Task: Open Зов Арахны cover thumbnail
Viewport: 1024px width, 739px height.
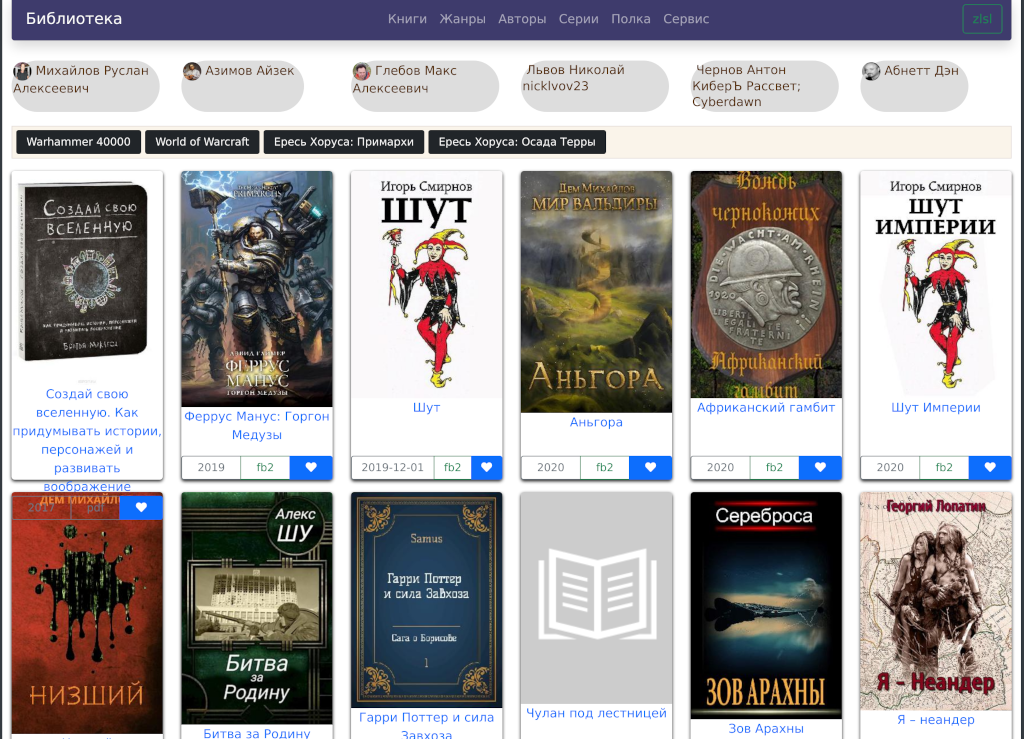Action: (766, 606)
